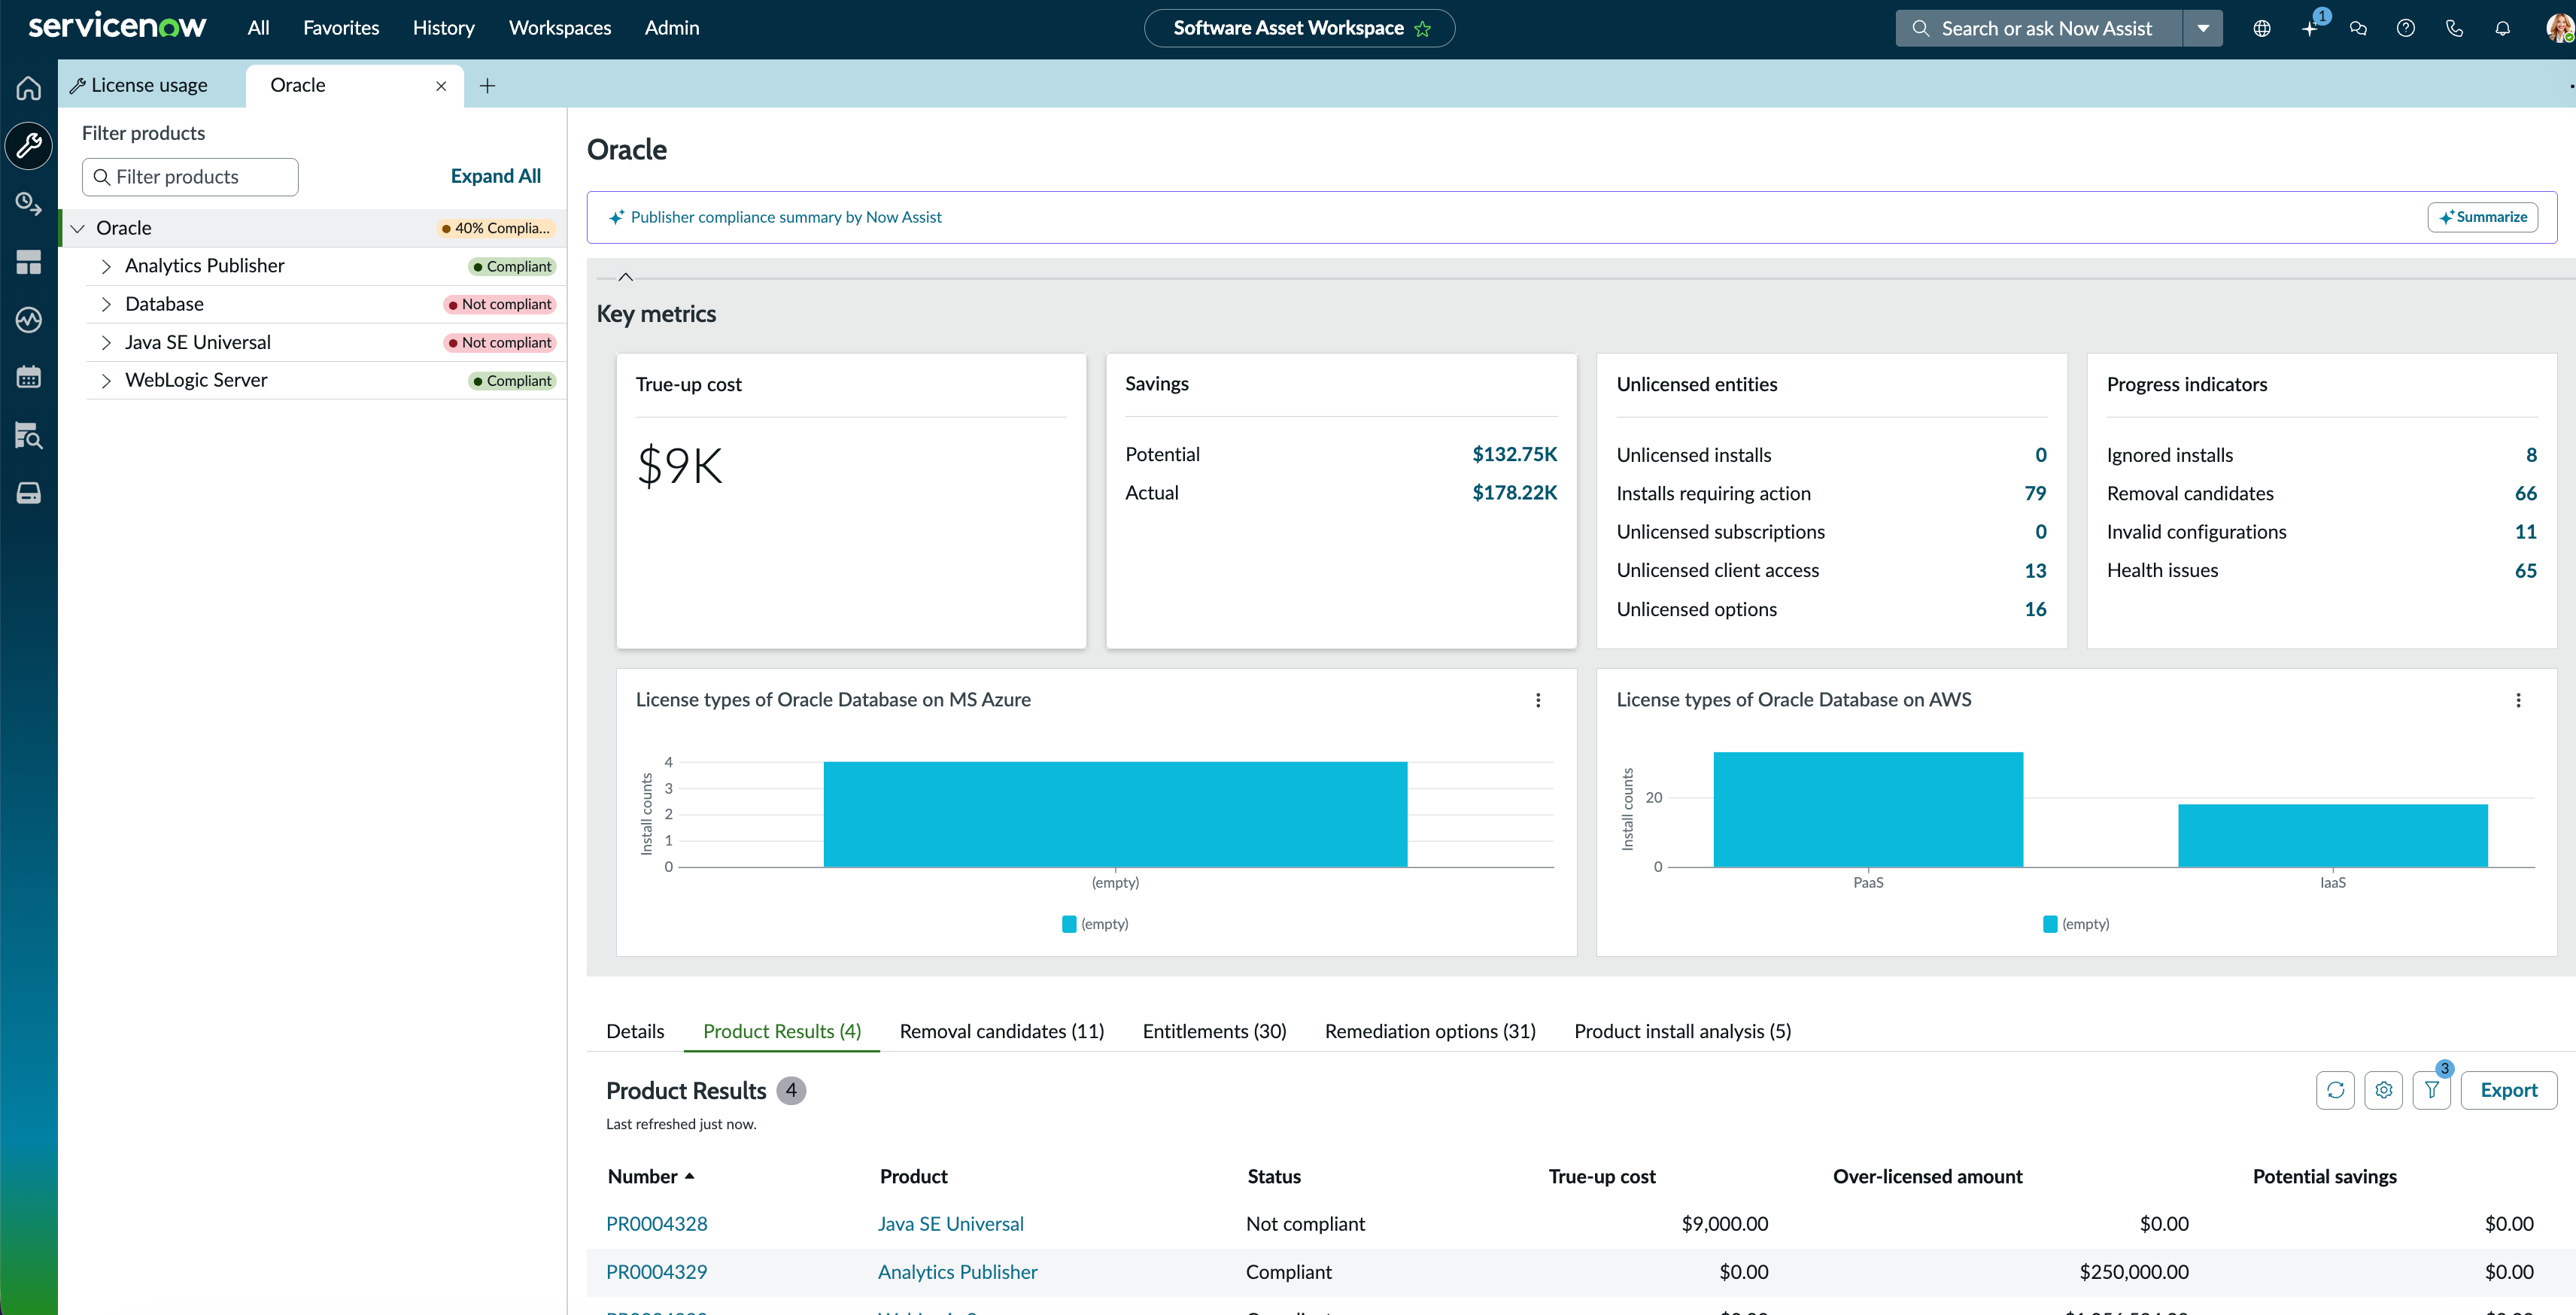Image resolution: width=2576 pixels, height=1315 pixels.
Task: Refresh the Product Results list
Action: pos(2335,1090)
